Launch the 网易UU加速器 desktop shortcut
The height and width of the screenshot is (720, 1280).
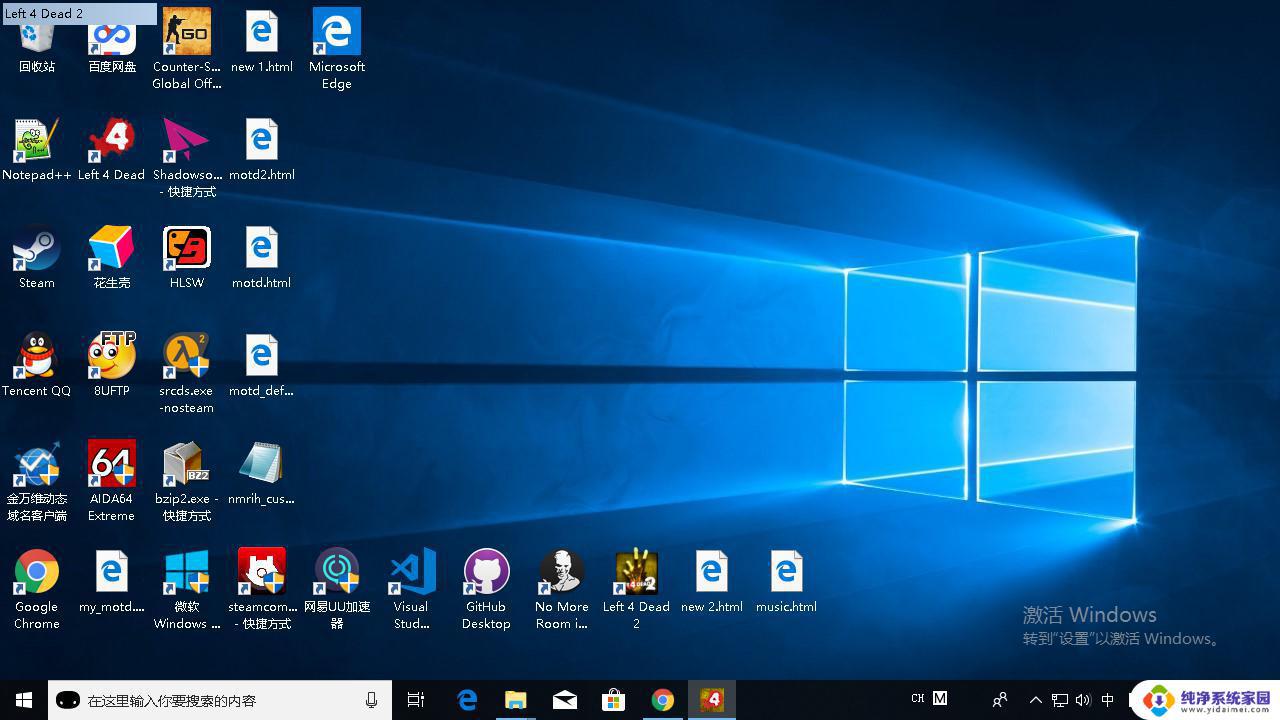click(x=337, y=589)
